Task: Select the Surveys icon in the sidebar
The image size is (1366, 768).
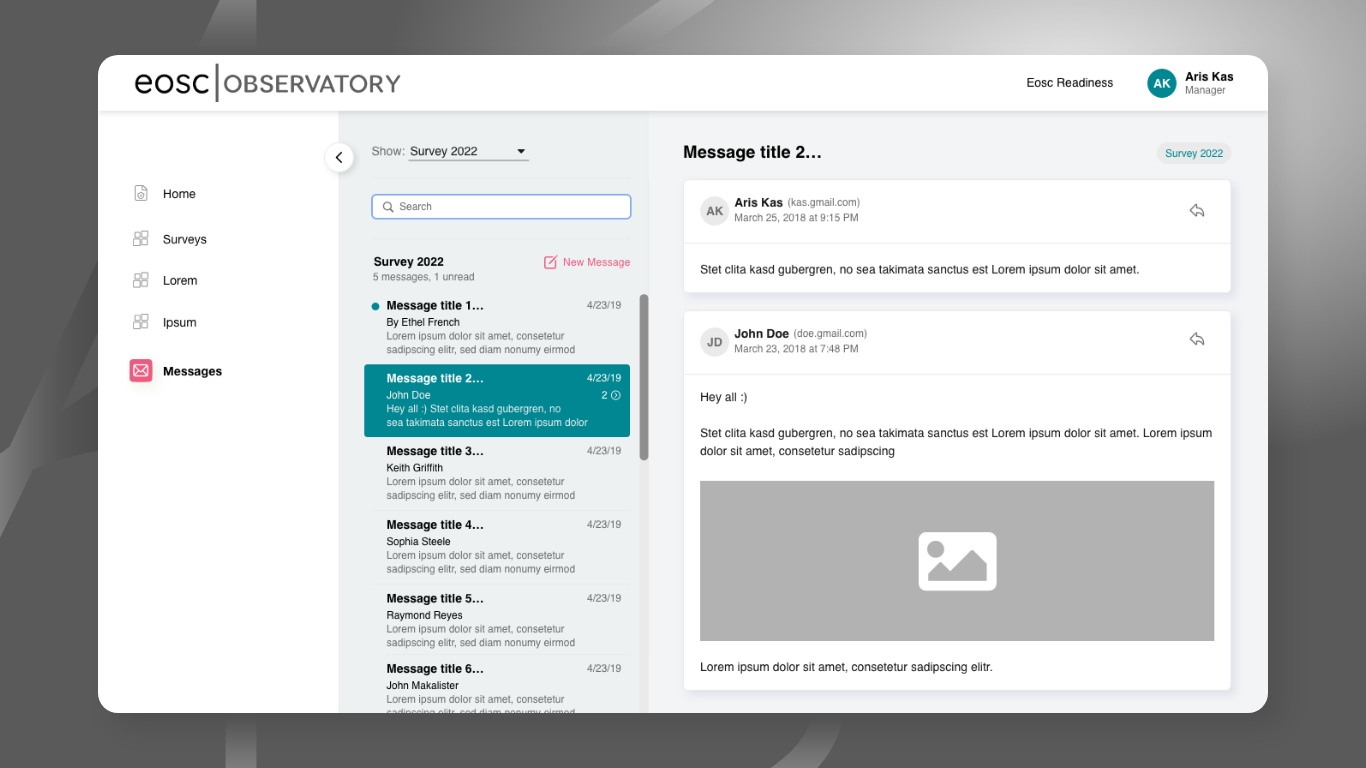Action: pos(141,238)
